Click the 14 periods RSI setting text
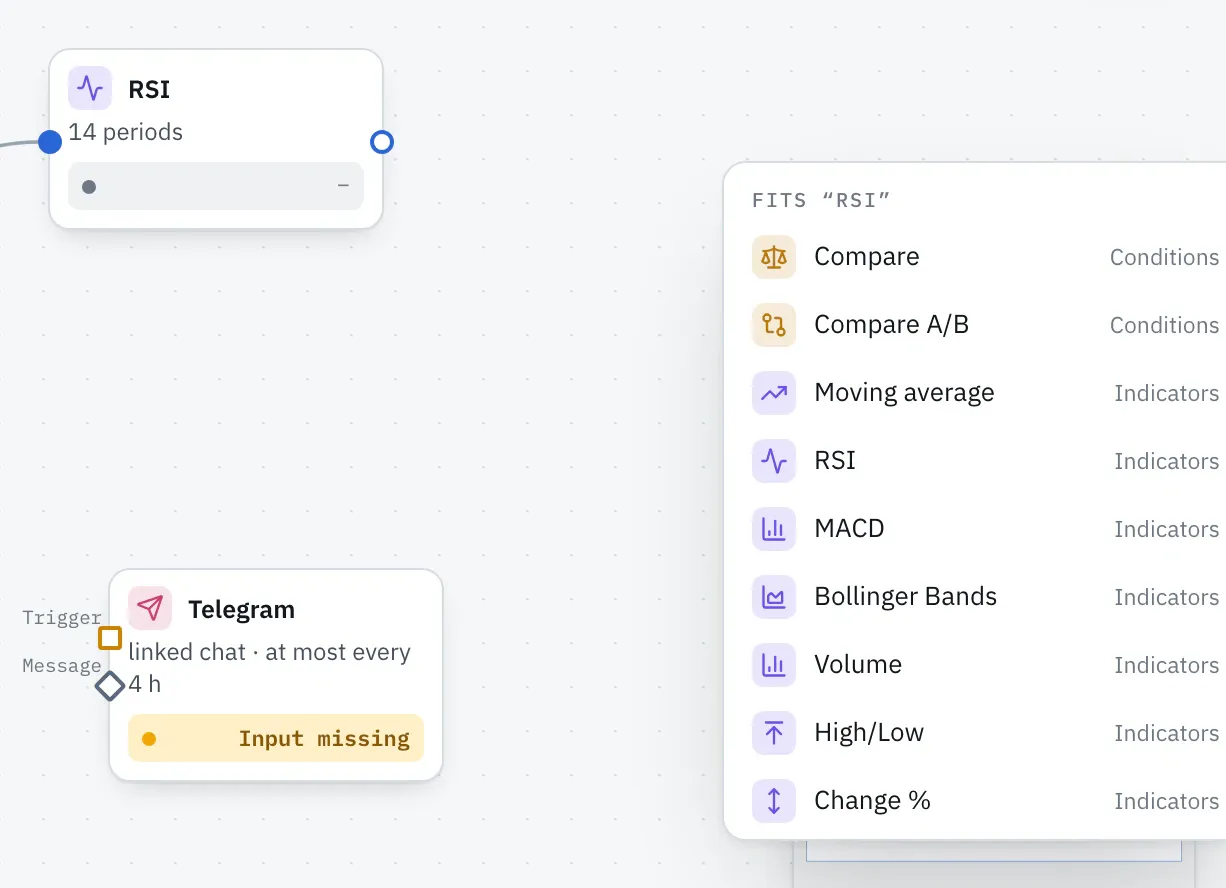The width and height of the screenshot is (1226, 888). click(126, 132)
